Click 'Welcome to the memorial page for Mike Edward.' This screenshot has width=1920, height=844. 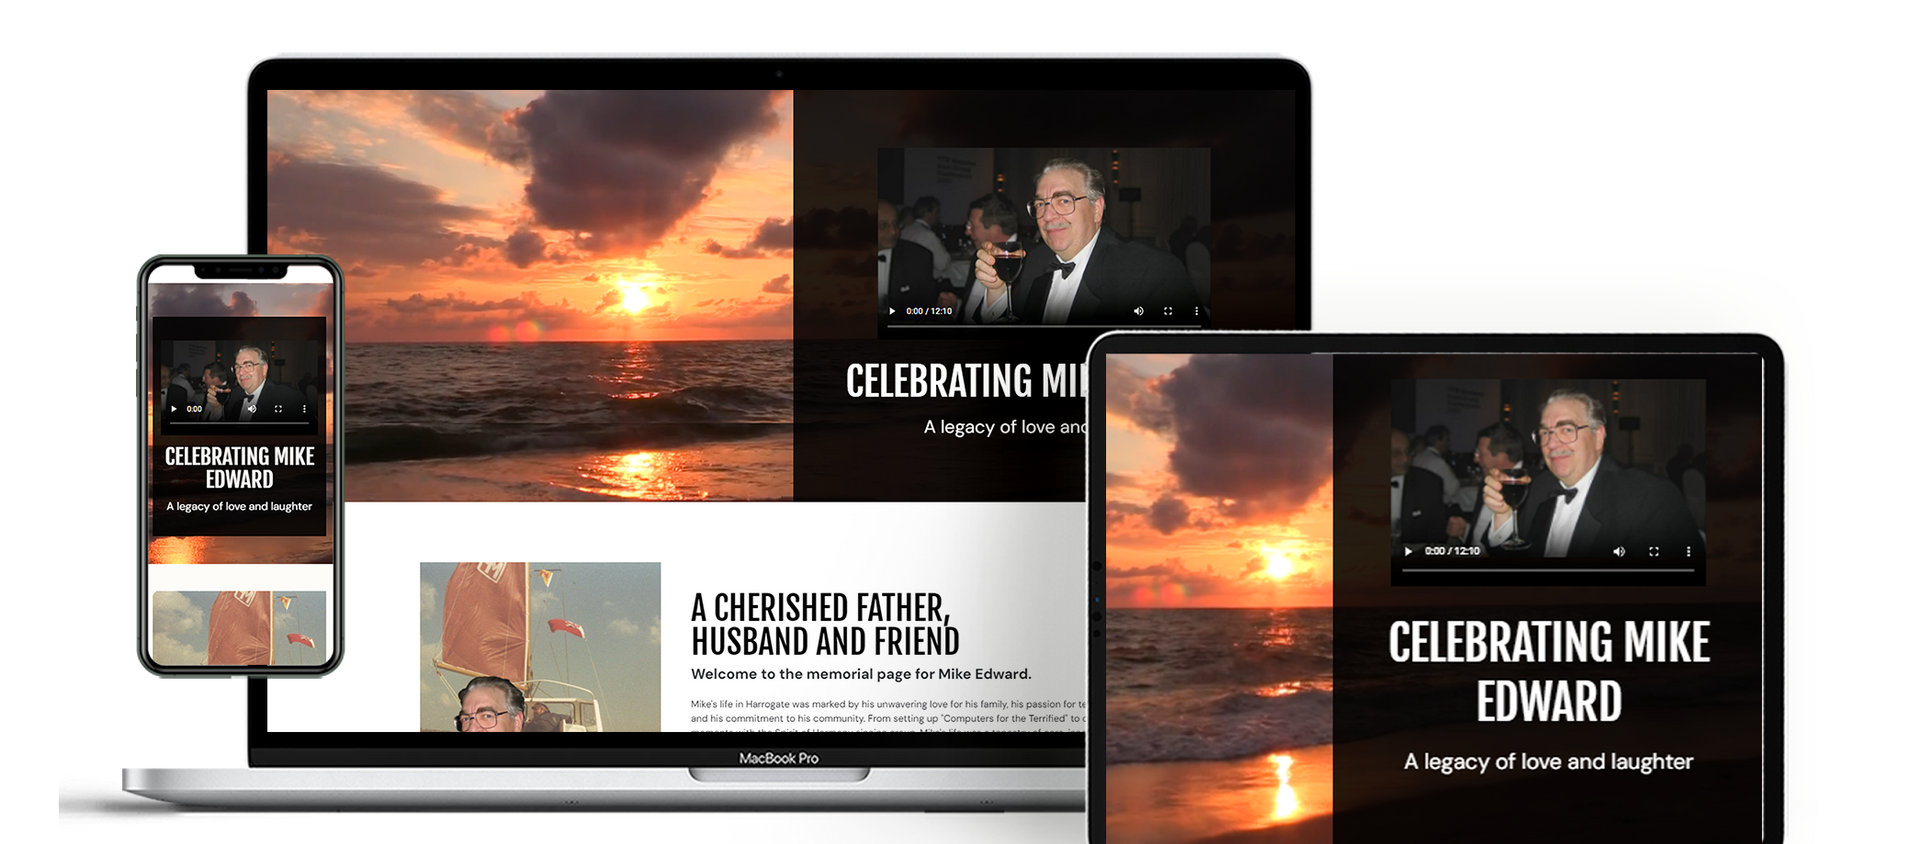(x=861, y=674)
